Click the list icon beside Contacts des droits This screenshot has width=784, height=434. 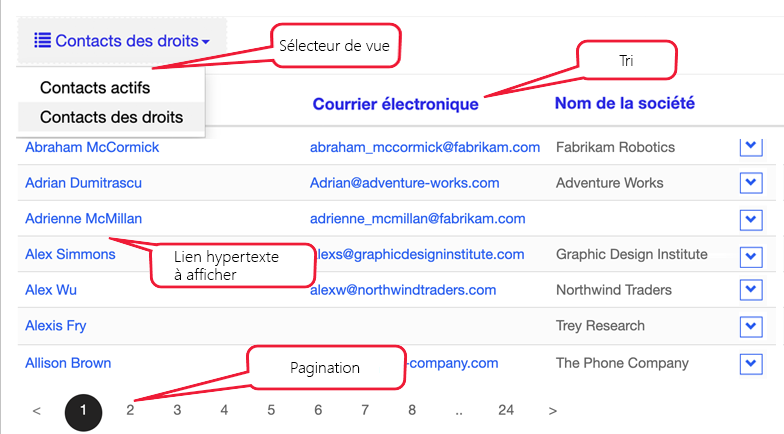coord(42,40)
